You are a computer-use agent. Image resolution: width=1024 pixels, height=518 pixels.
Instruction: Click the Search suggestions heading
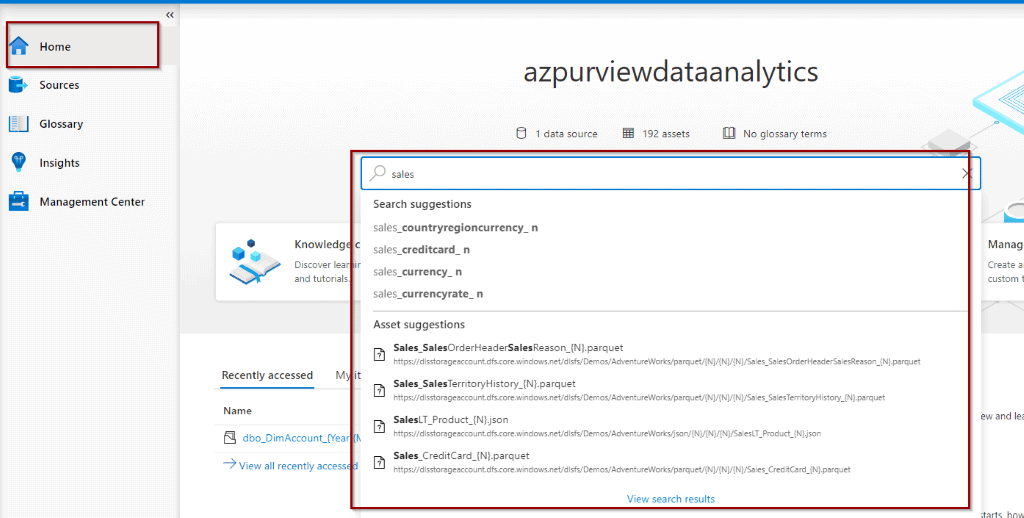click(422, 204)
